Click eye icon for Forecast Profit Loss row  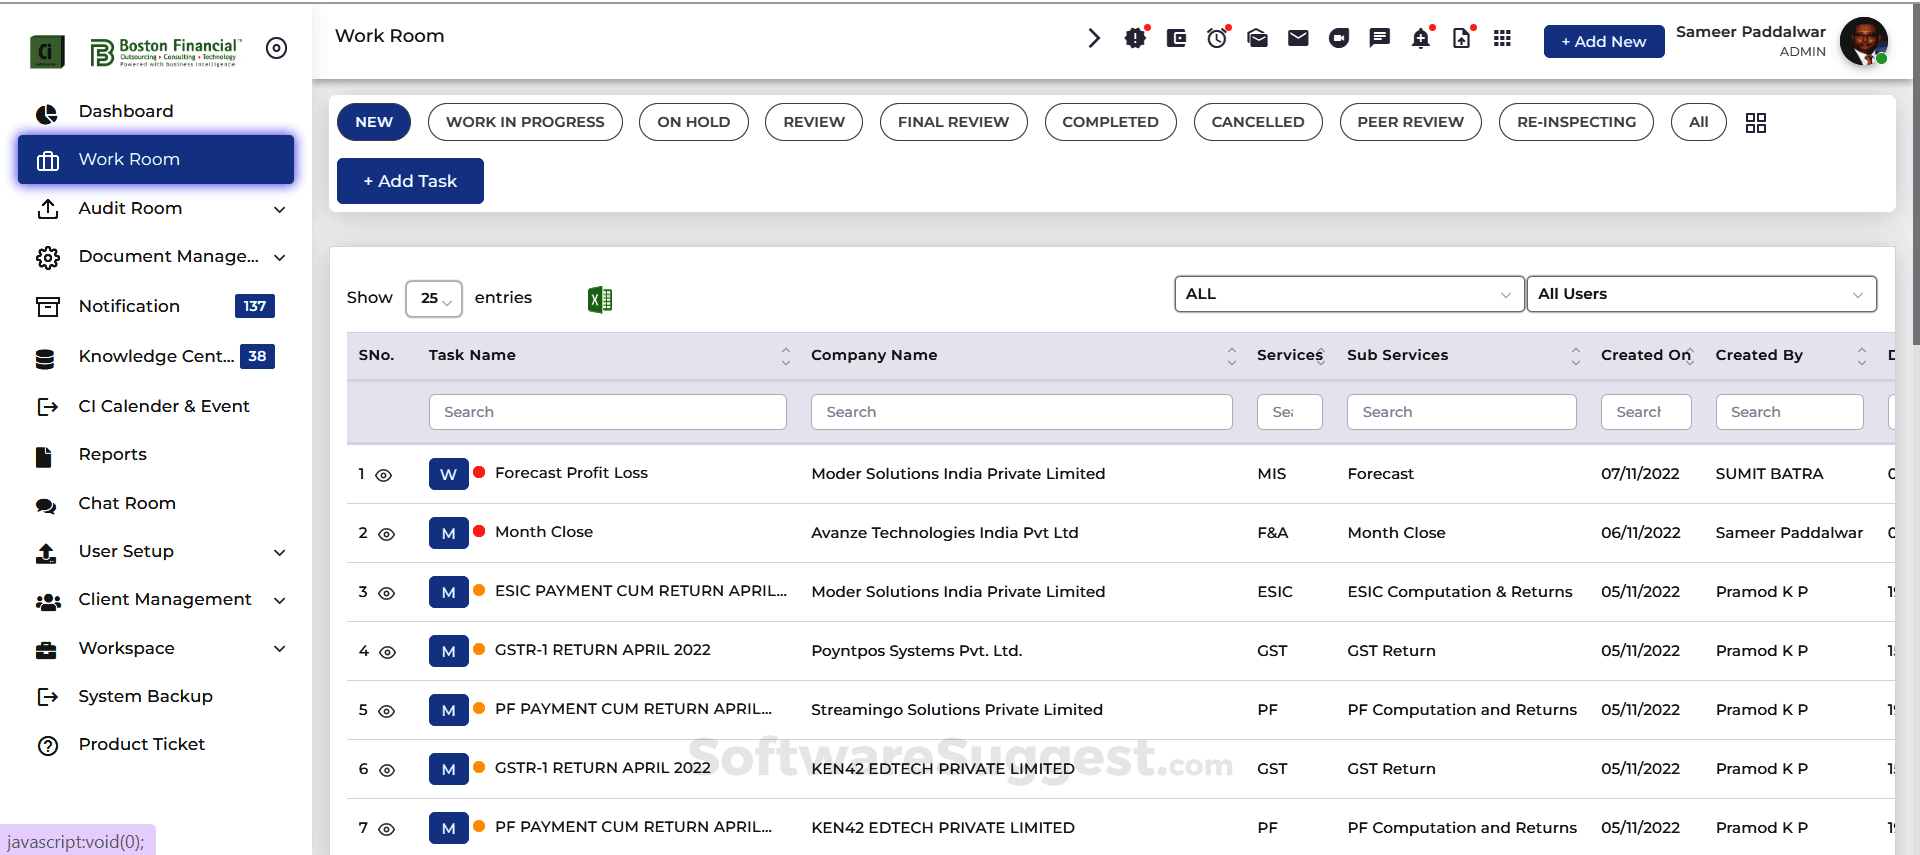(383, 475)
